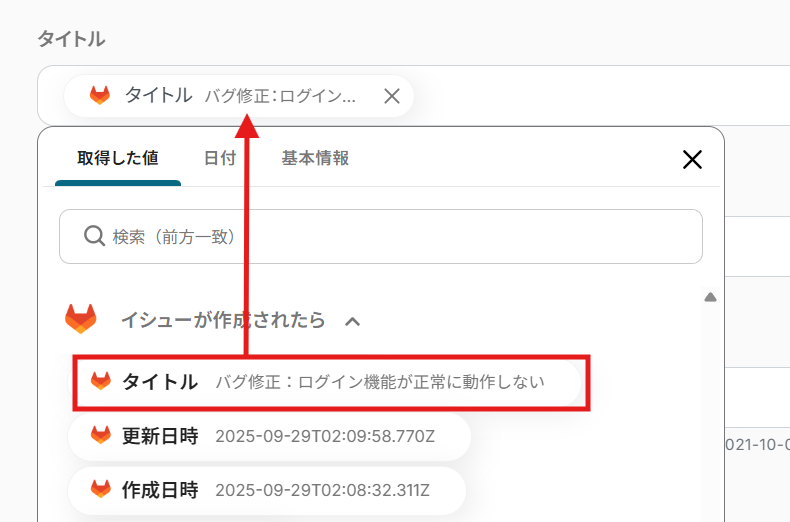Click the GitLab logo beside イシューが作成されたら
The width and height of the screenshot is (790, 522).
[81, 320]
